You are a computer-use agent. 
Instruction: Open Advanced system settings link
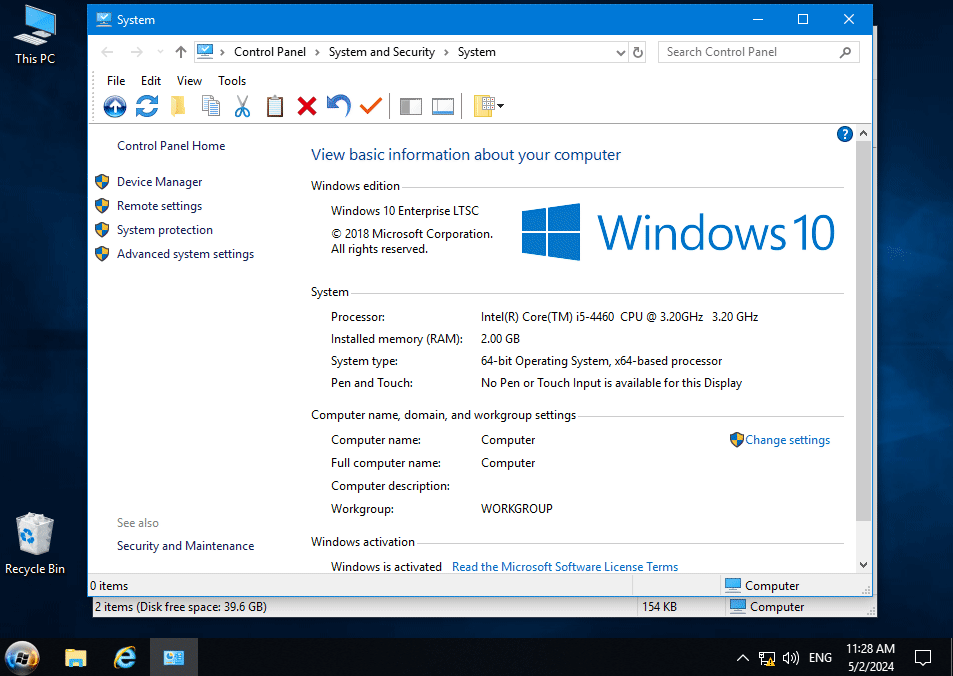pos(185,254)
